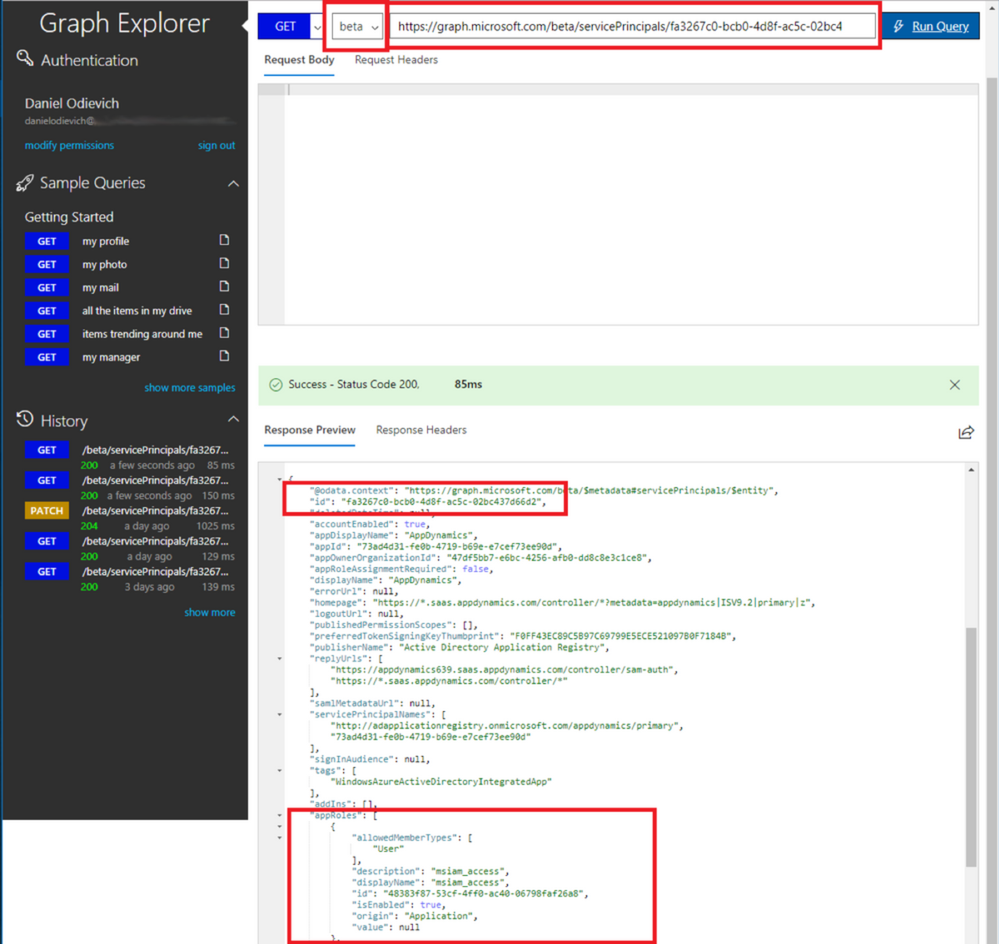This screenshot has width=999, height=944.
Task: Collapse the Sample Queries section
Action: pyautogui.click(x=233, y=183)
